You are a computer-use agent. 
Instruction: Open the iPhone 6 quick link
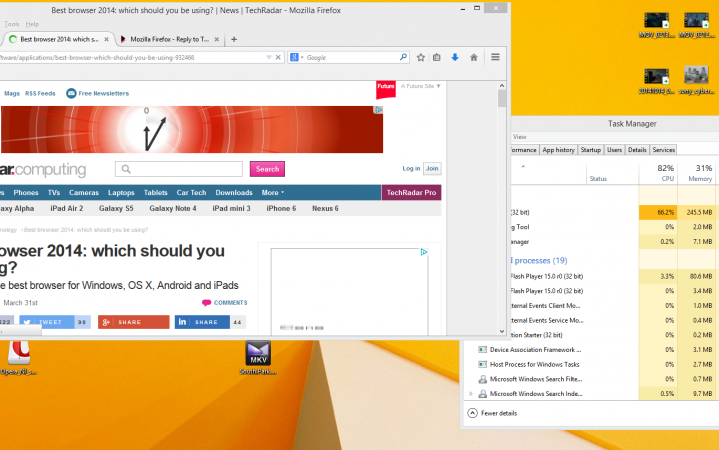(281, 208)
